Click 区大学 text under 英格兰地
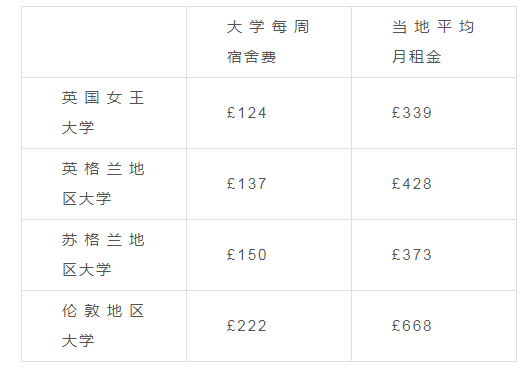Viewport: 531px width, 375px height. (x=87, y=199)
